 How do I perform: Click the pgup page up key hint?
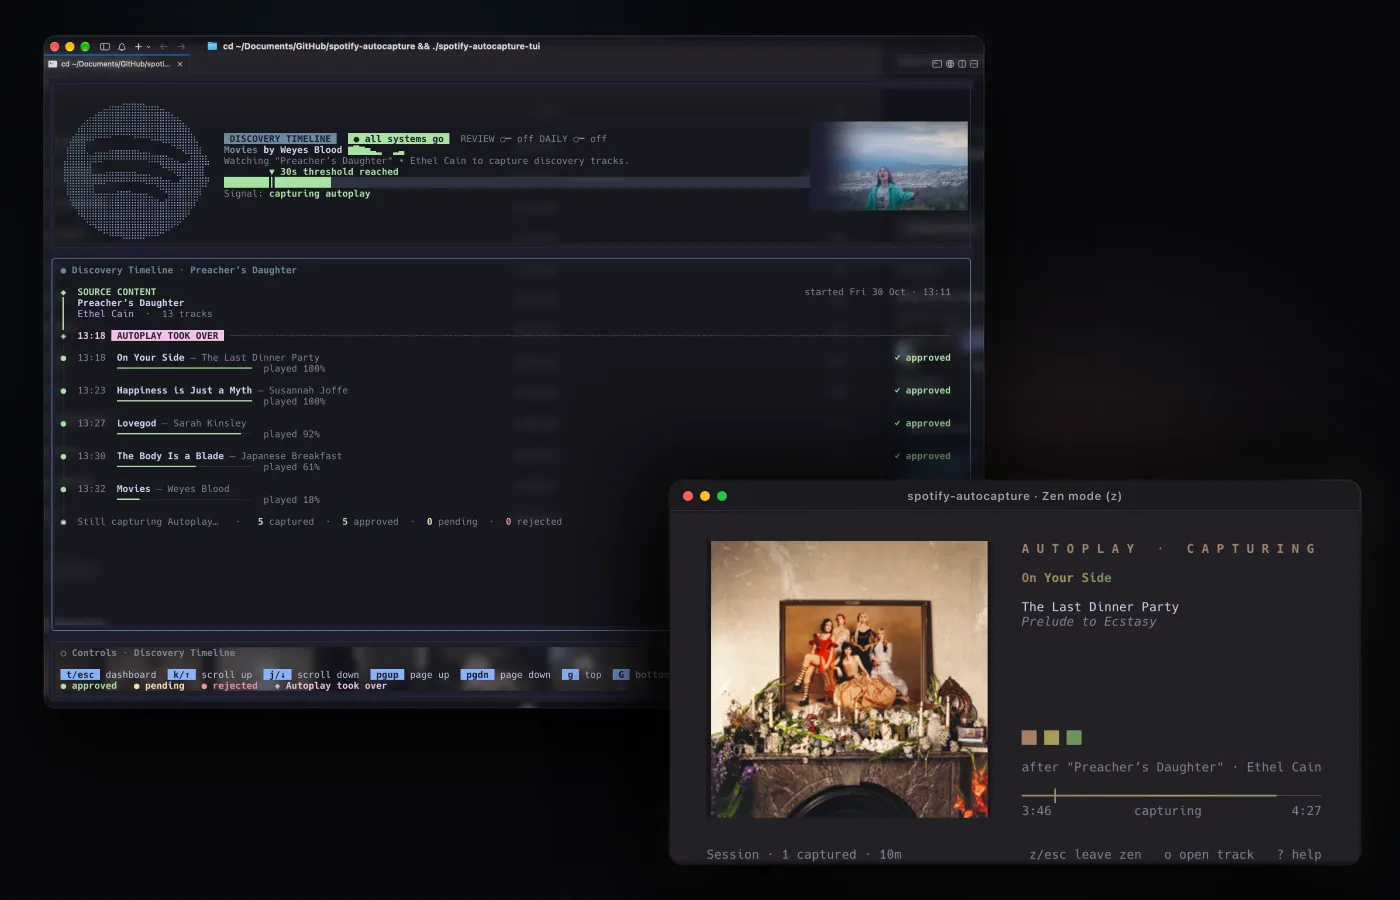(x=410, y=675)
